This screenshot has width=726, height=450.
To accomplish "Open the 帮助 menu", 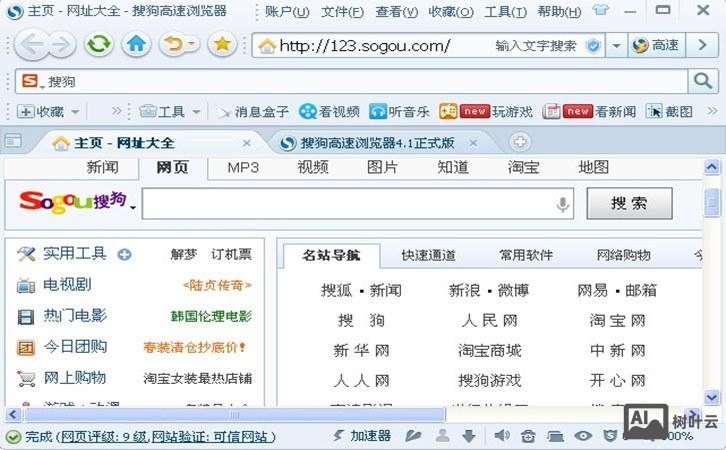I will 559,11.
